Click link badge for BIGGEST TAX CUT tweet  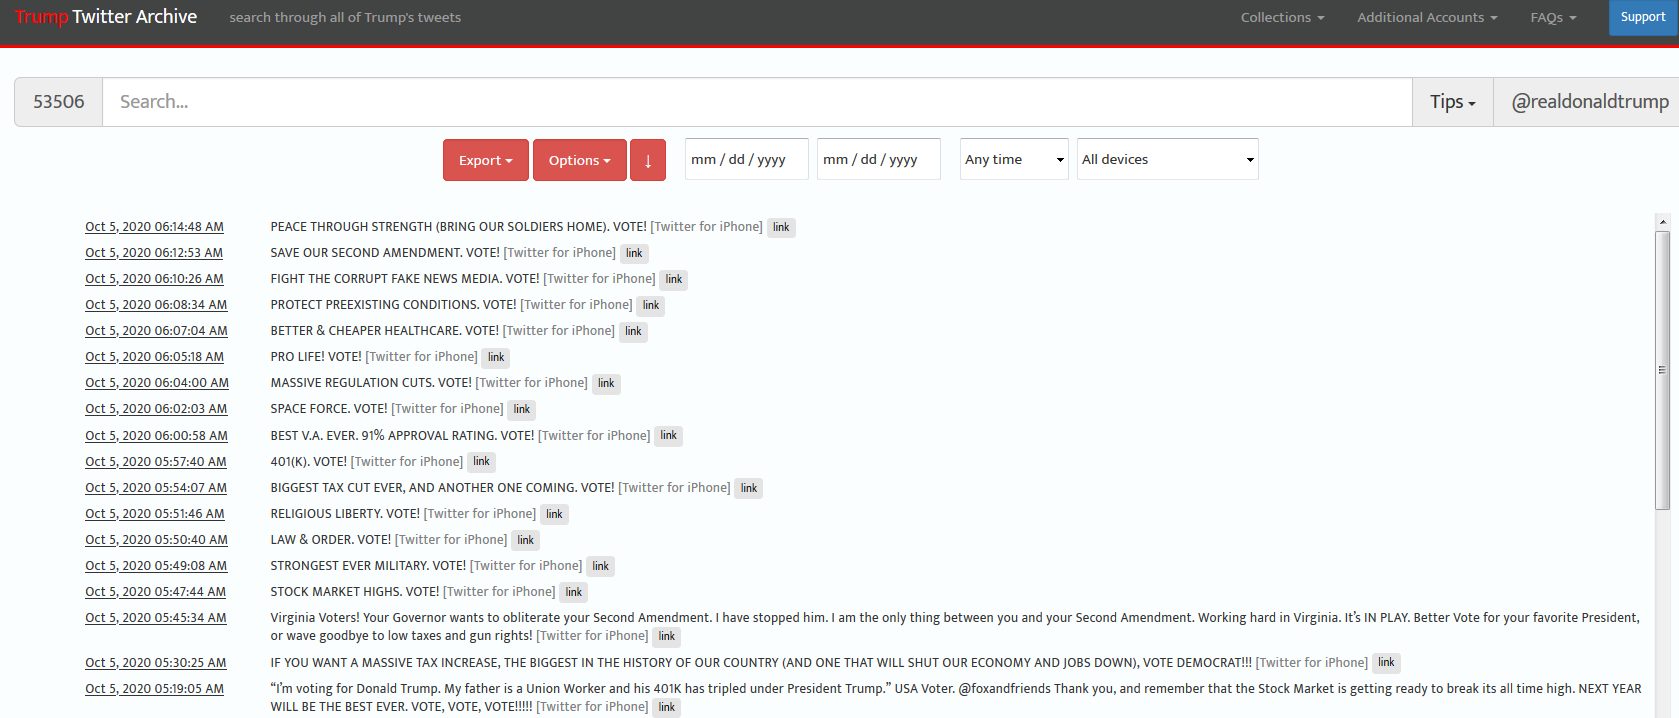749,489
